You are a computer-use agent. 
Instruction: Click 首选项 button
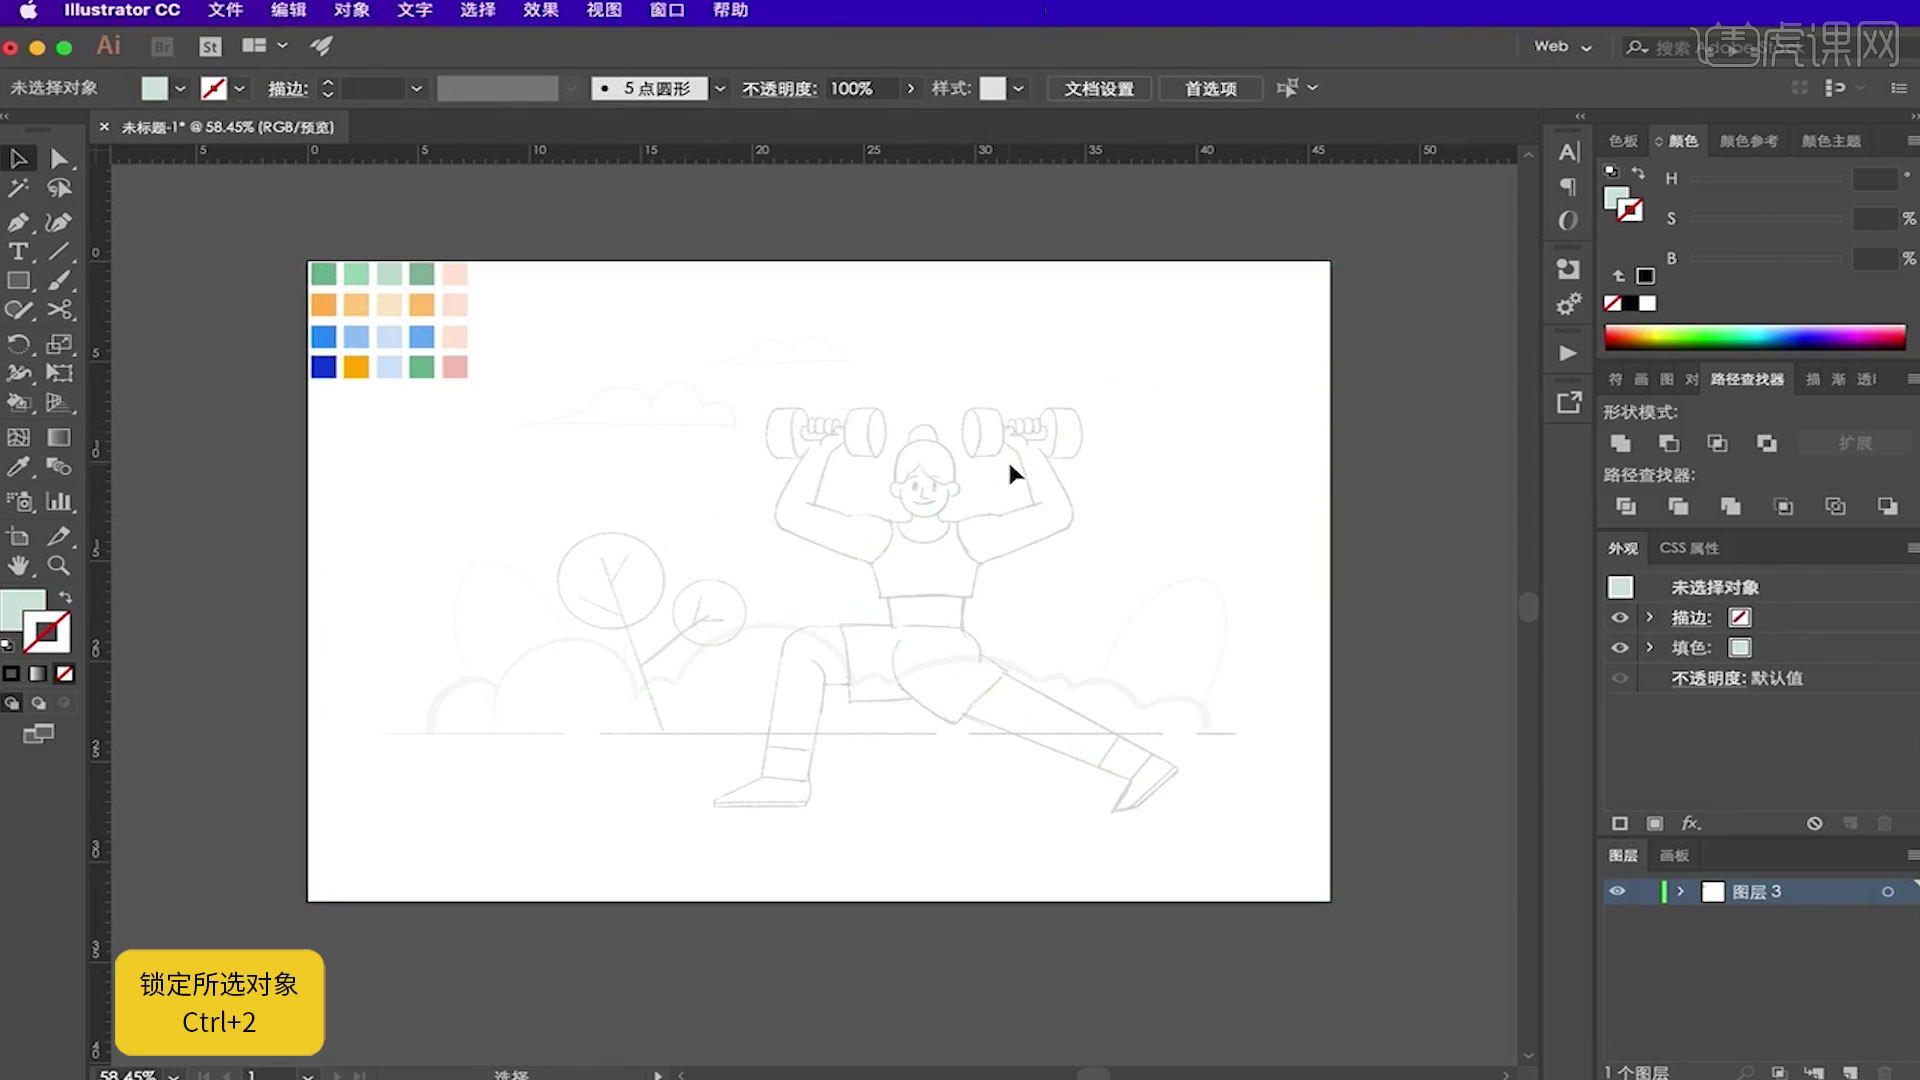tap(1210, 88)
